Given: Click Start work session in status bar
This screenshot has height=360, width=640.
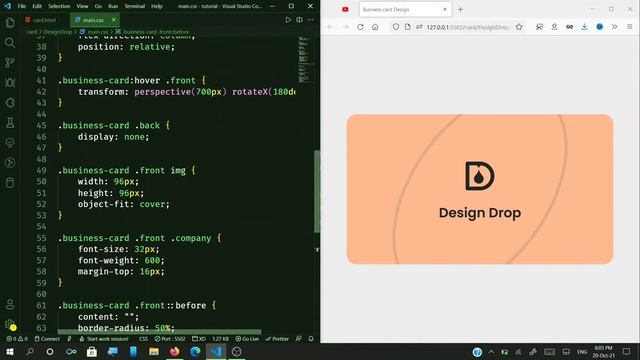Looking at the screenshot, I should [104, 339].
